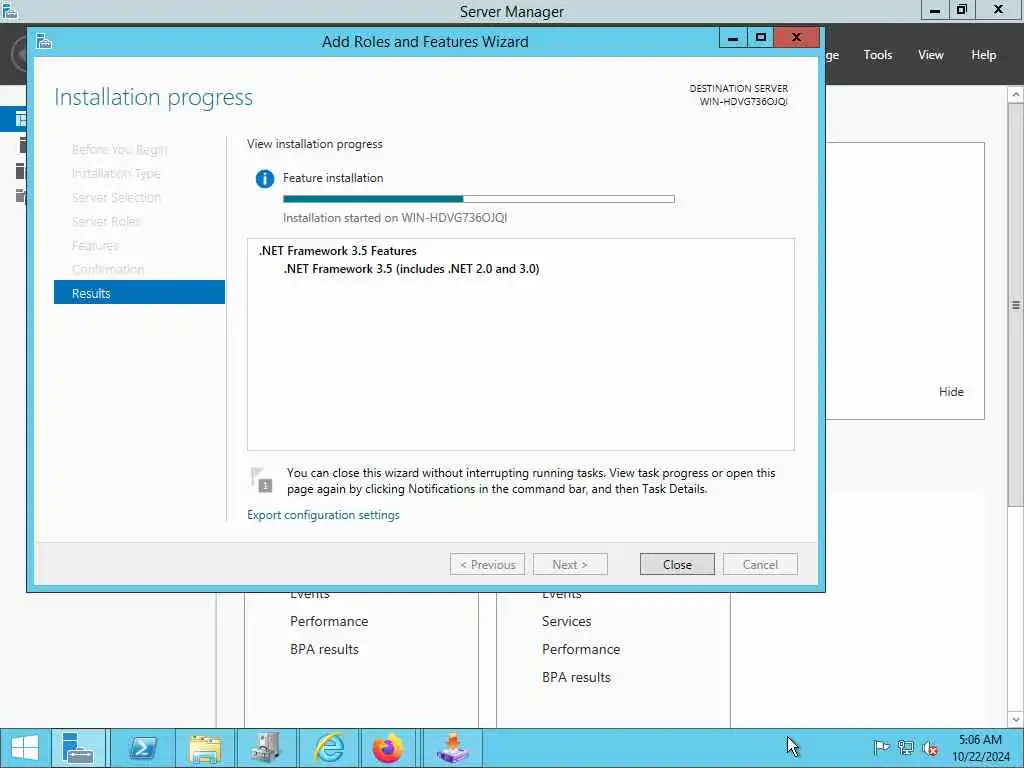The width and height of the screenshot is (1024, 768).
Task: Open the Tools menu in Server Manager
Action: [x=877, y=55]
